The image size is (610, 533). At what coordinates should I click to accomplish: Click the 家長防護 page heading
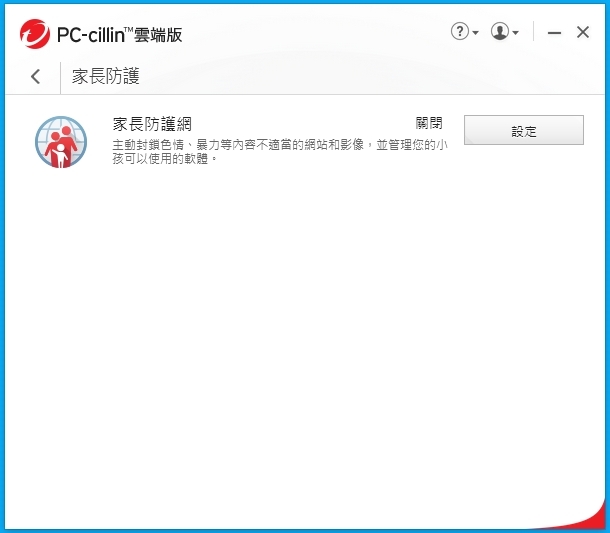(x=105, y=76)
